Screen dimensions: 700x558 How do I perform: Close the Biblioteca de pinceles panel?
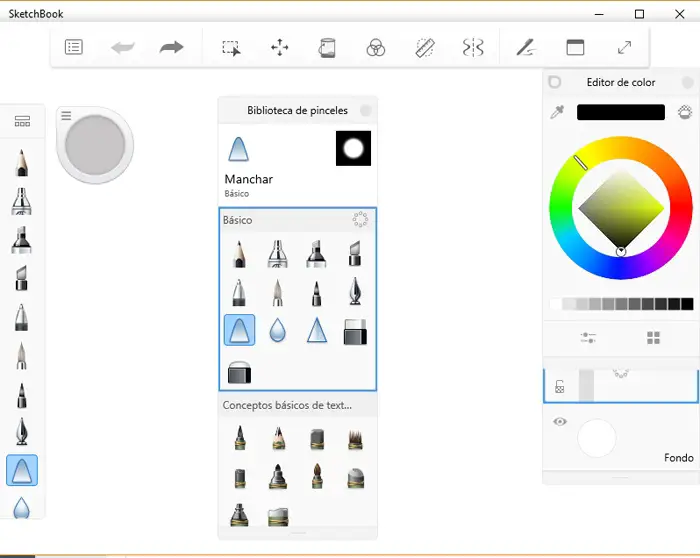point(366,110)
